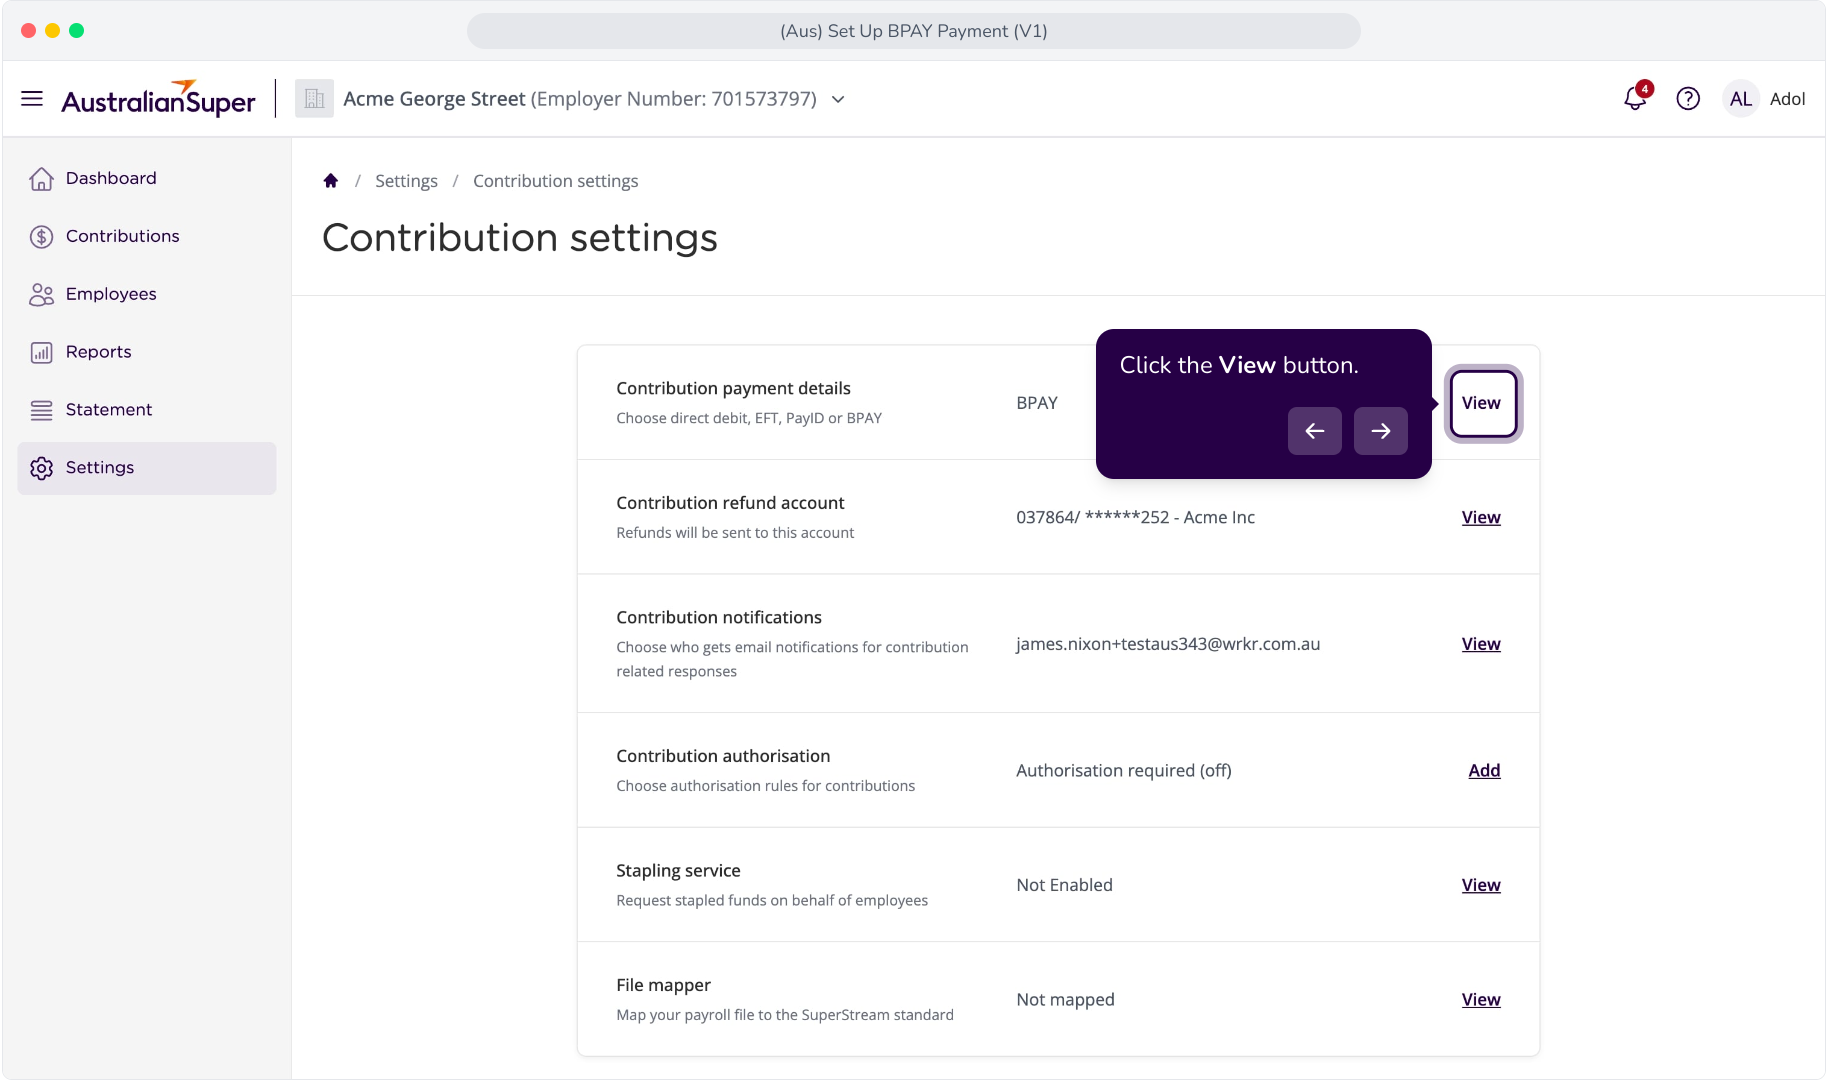Click the highlighted View button for payment details
Viewport: 1828px width, 1080px height.
(1483, 403)
